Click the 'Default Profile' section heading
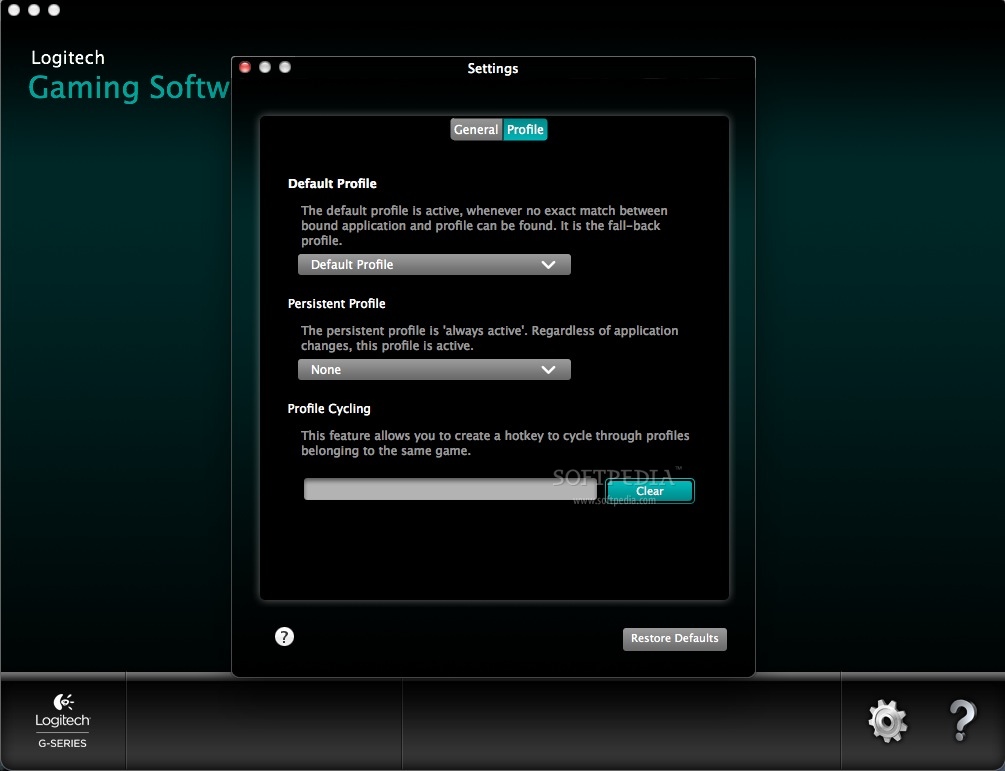The width and height of the screenshot is (1005, 771). click(x=332, y=183)
